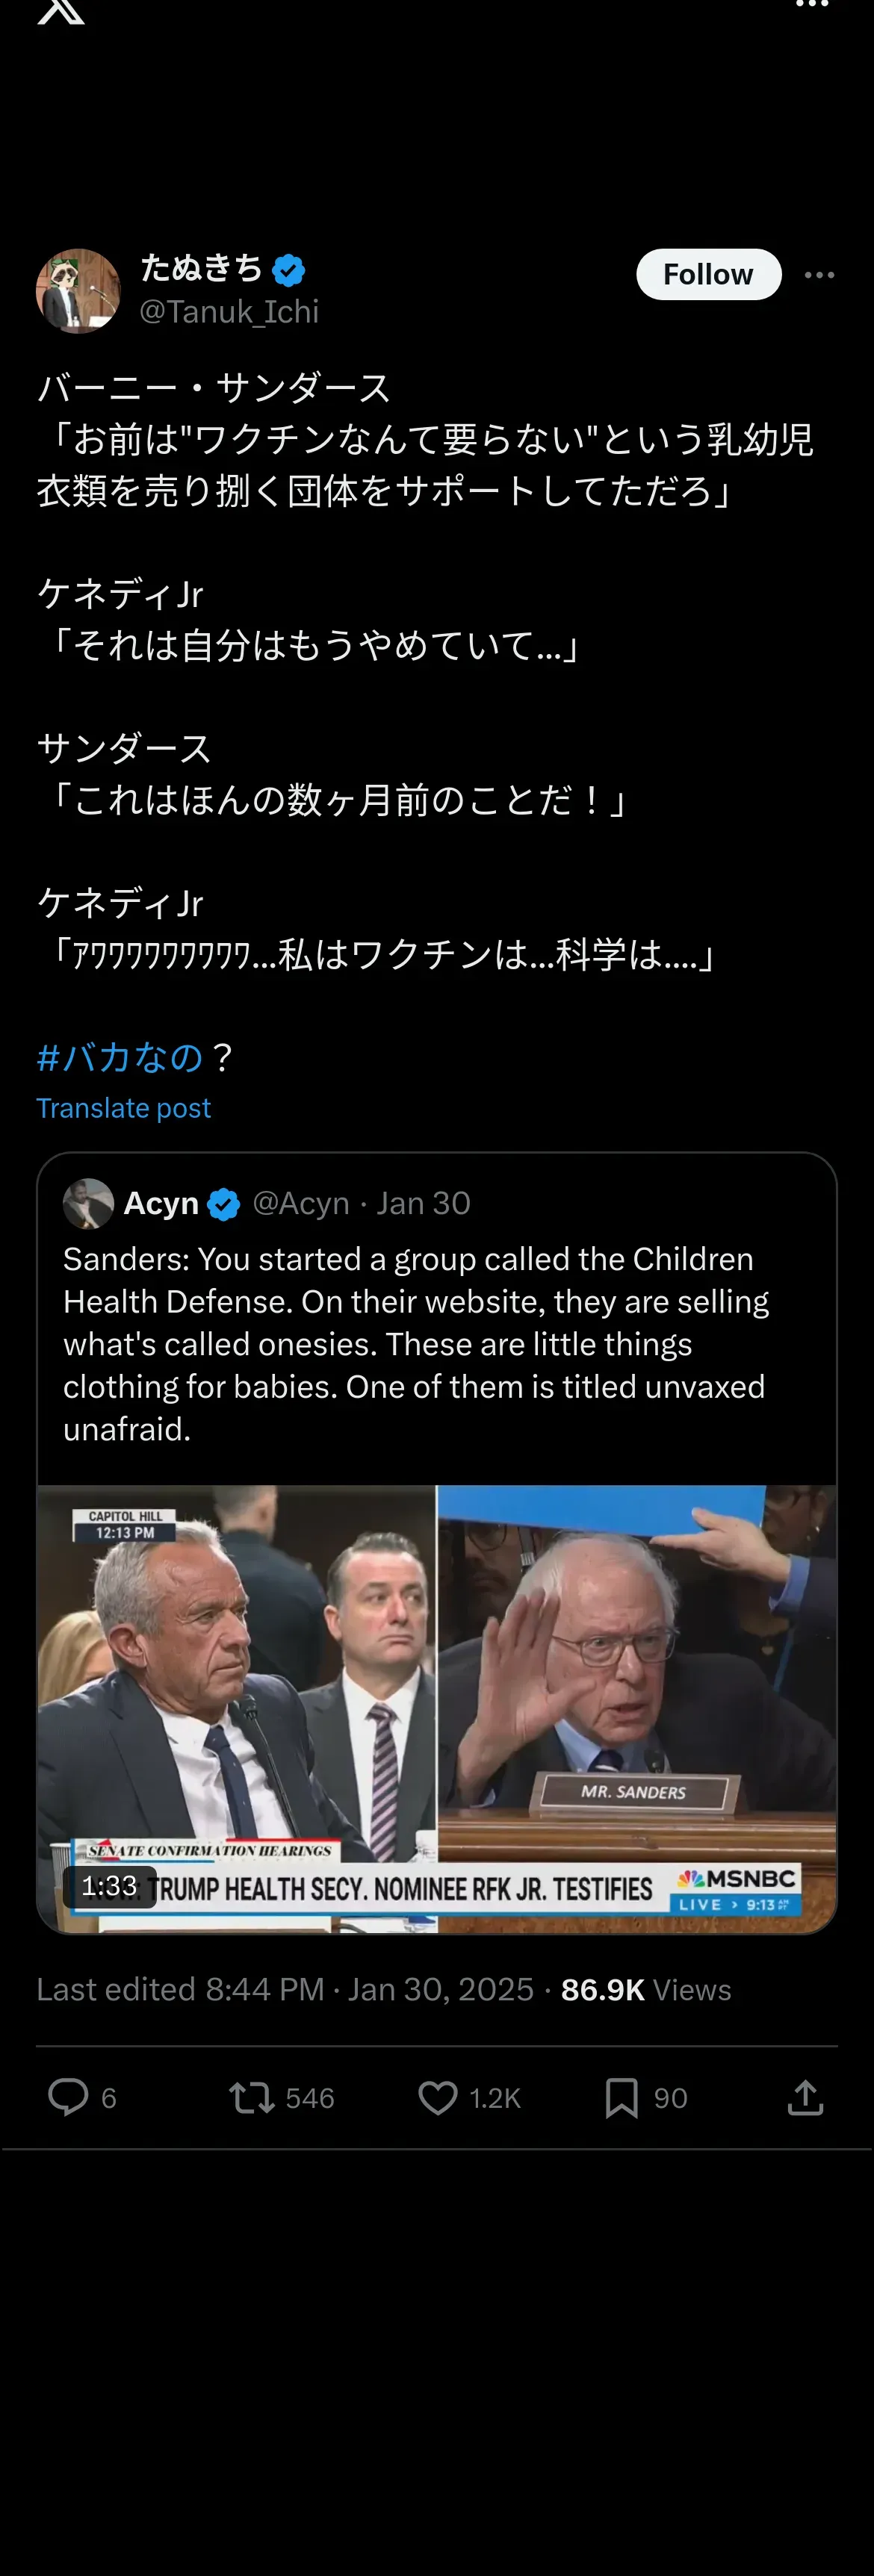Open the author's profile picture

(78, 291)
